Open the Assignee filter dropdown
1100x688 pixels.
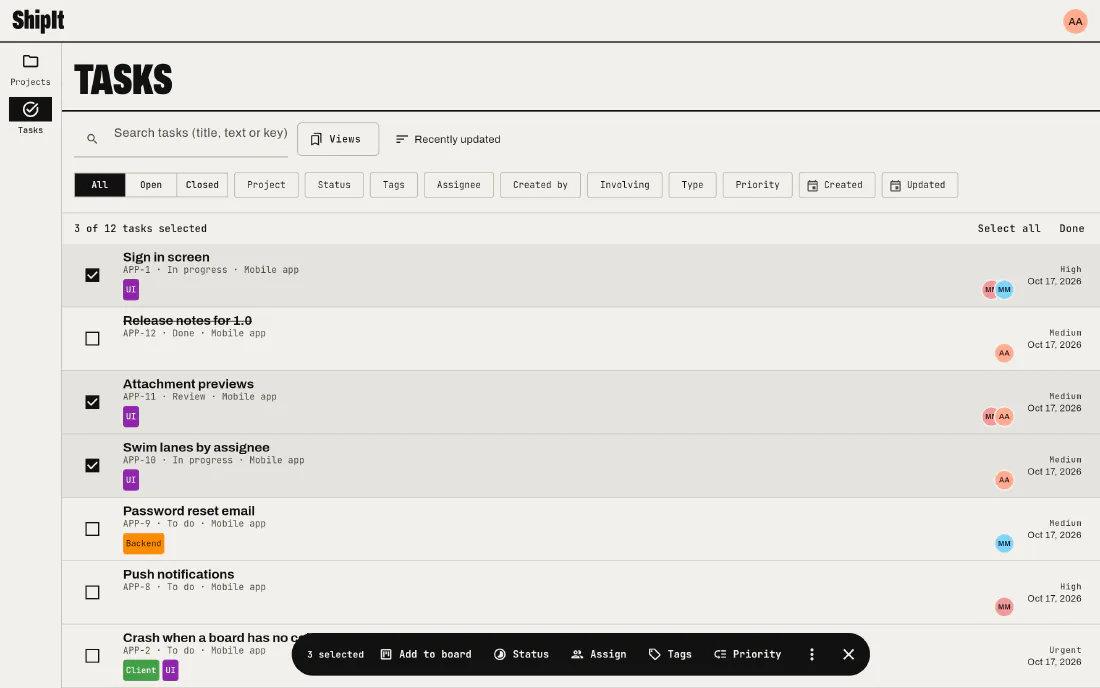[459, 185]
